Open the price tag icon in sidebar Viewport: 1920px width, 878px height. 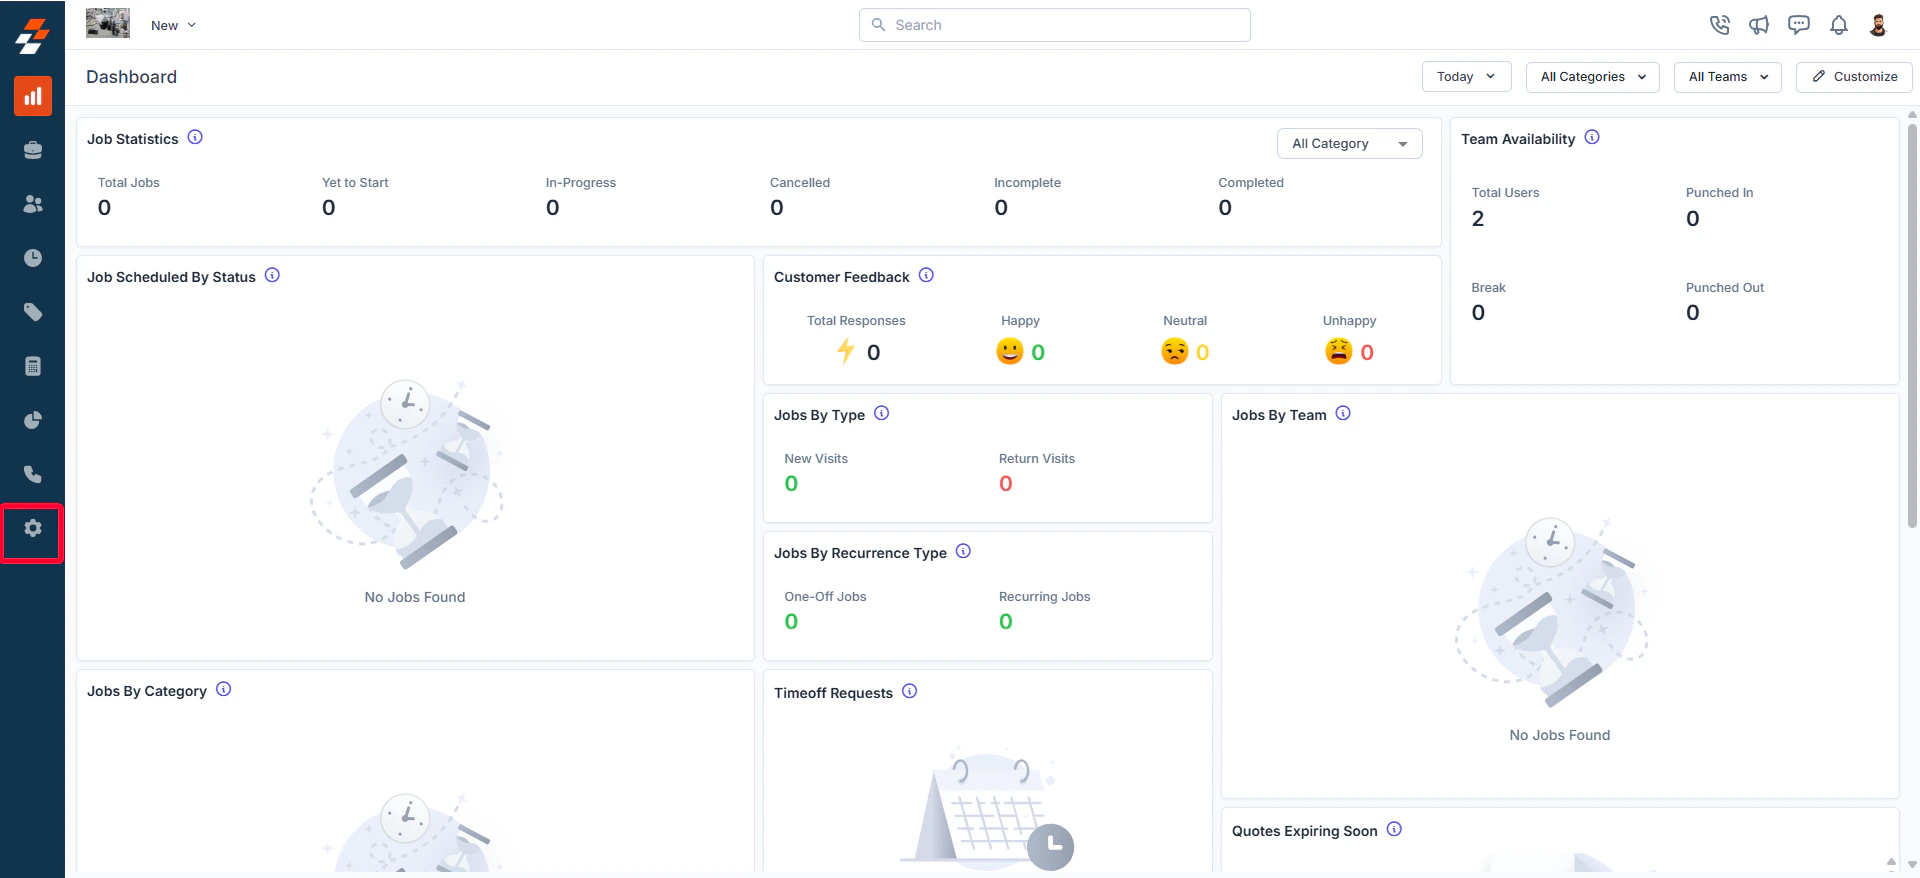tap(33, 312)
